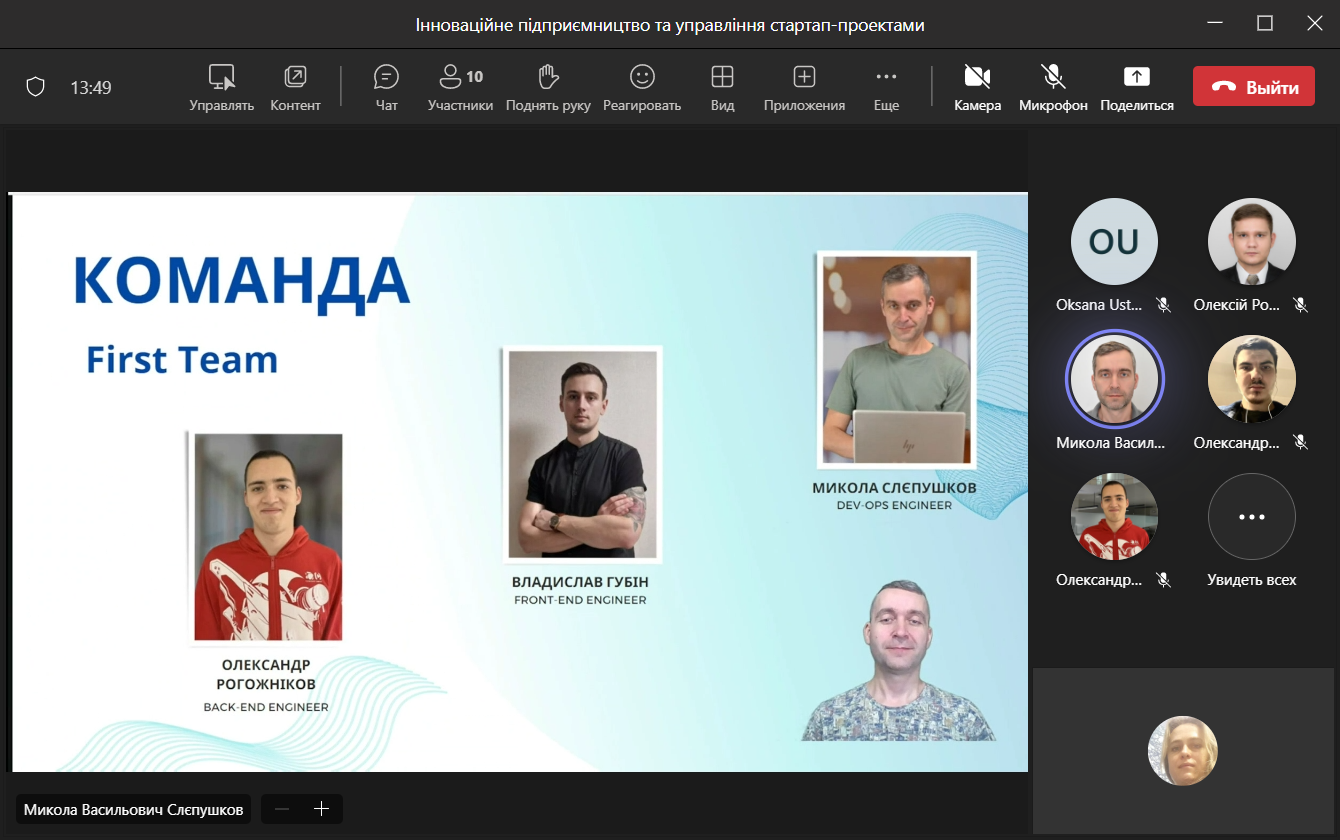Click your self-view video thumbnail
The image size is (1340, 840).
[1182, 751]
